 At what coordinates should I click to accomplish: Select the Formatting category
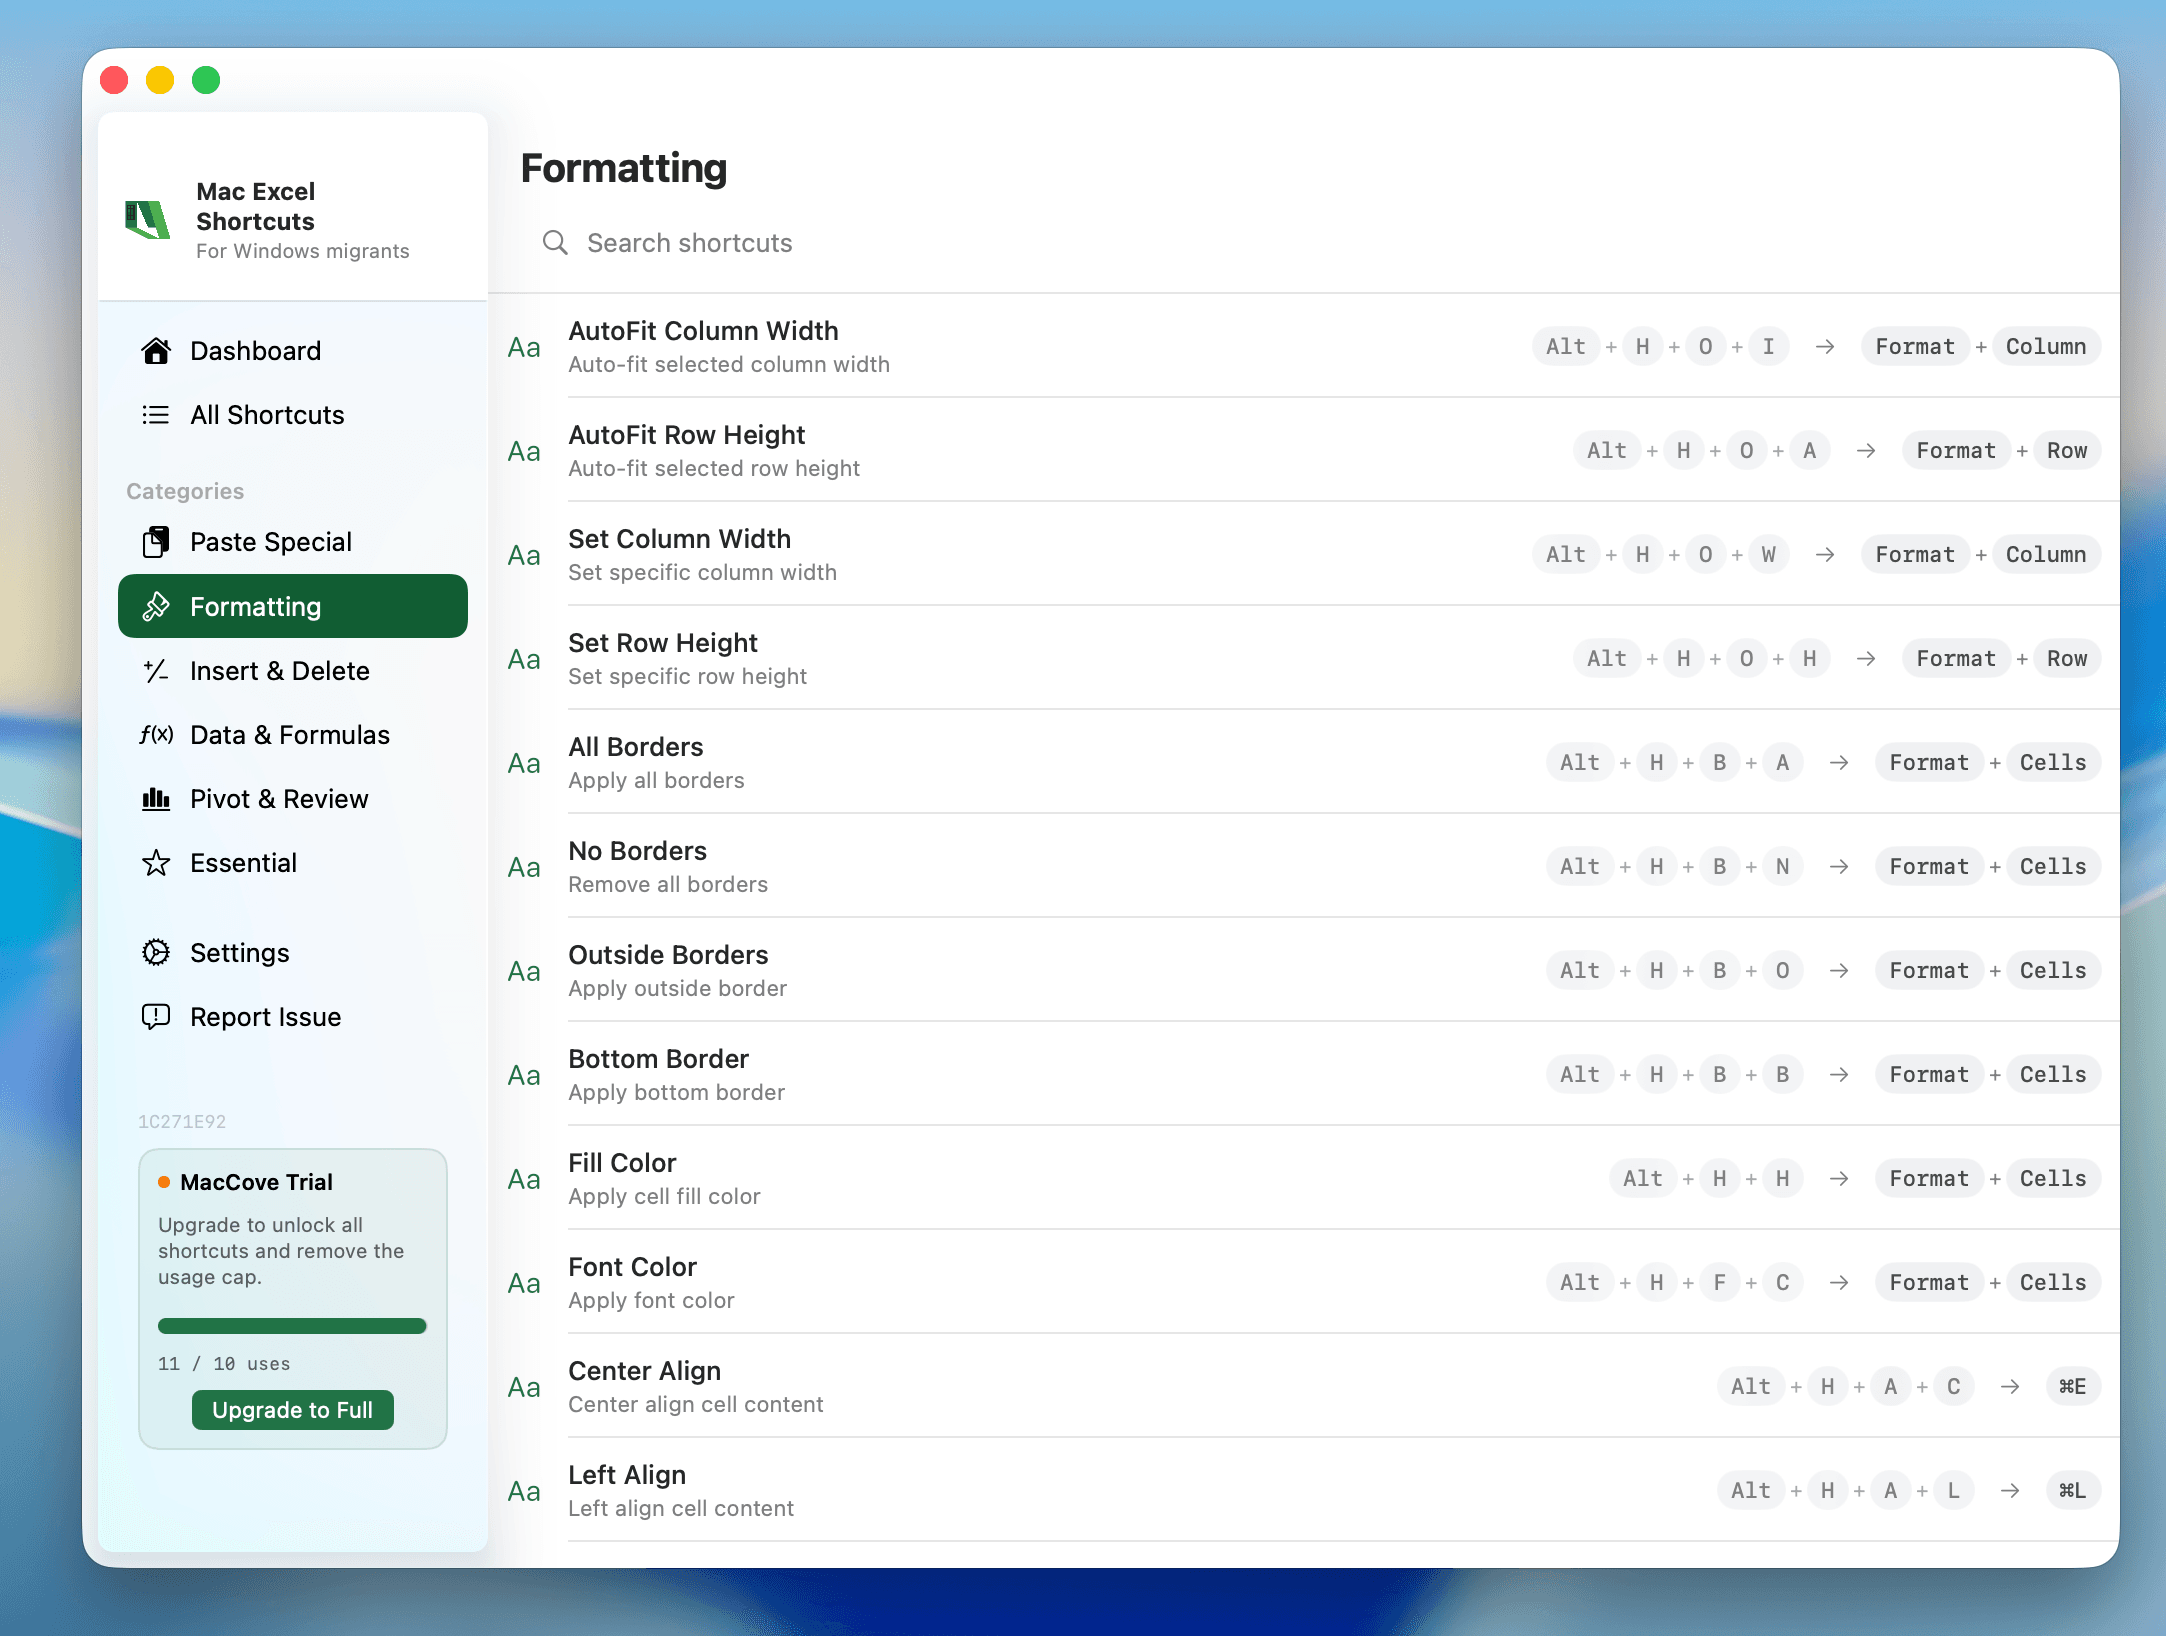pos(293,606)
